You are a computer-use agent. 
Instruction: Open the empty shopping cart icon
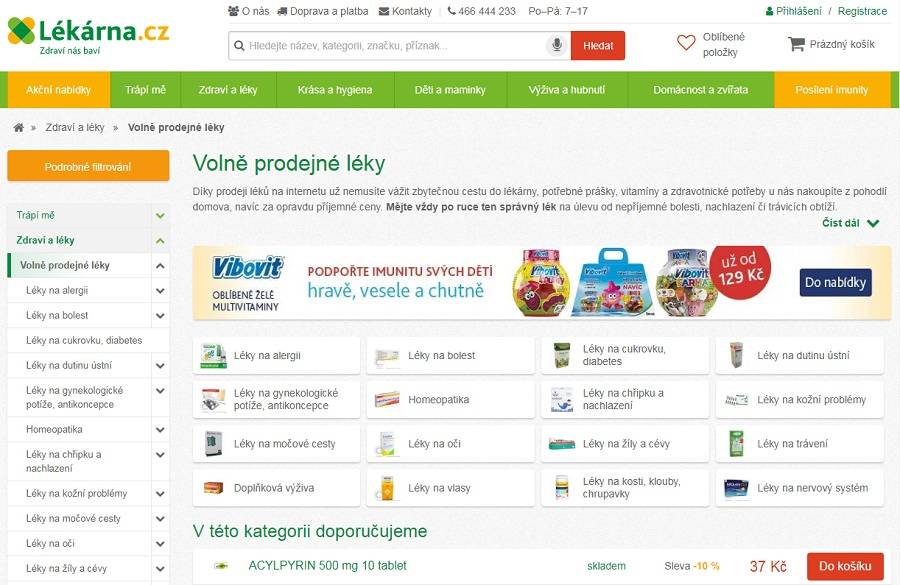[796, 44]
